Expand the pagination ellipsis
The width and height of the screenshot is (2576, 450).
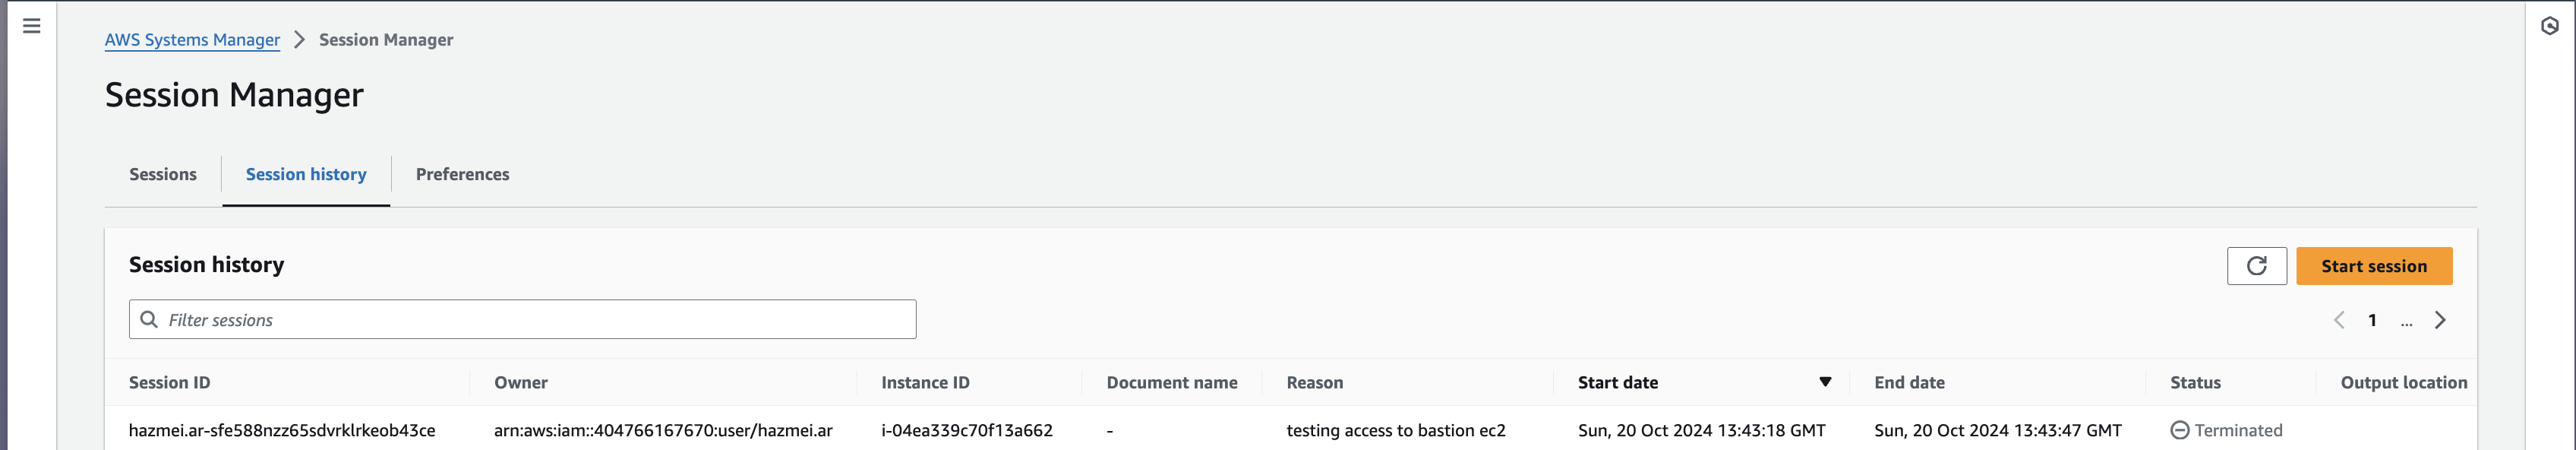(x=2406, y=322)
